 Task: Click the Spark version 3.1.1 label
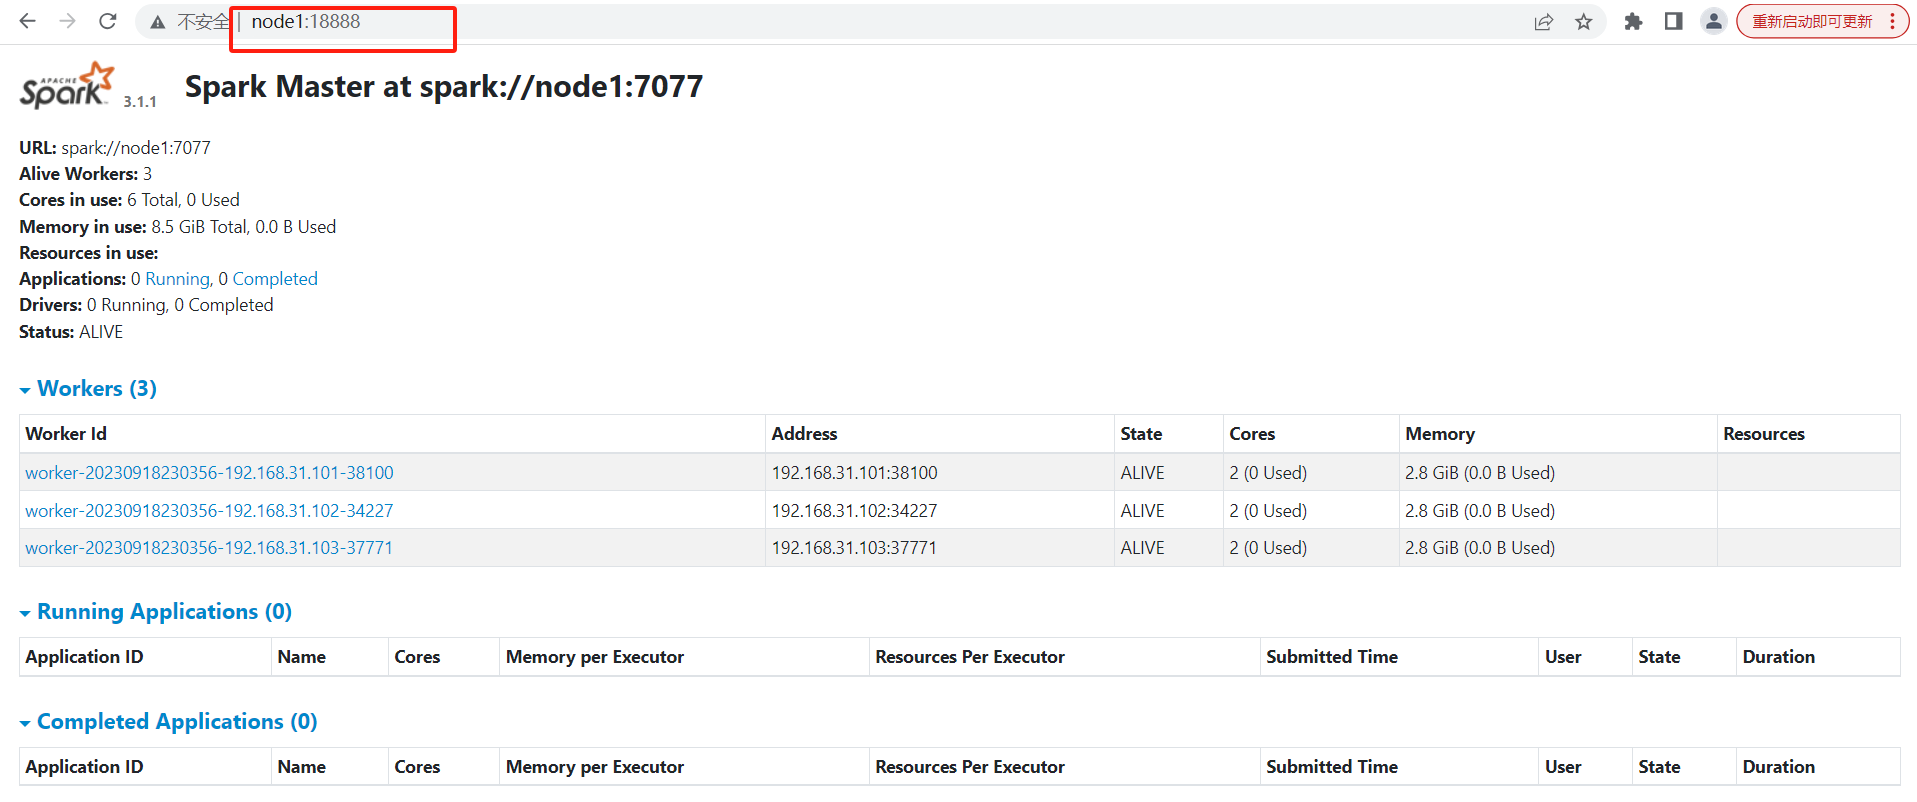click(x=140, y=102)
